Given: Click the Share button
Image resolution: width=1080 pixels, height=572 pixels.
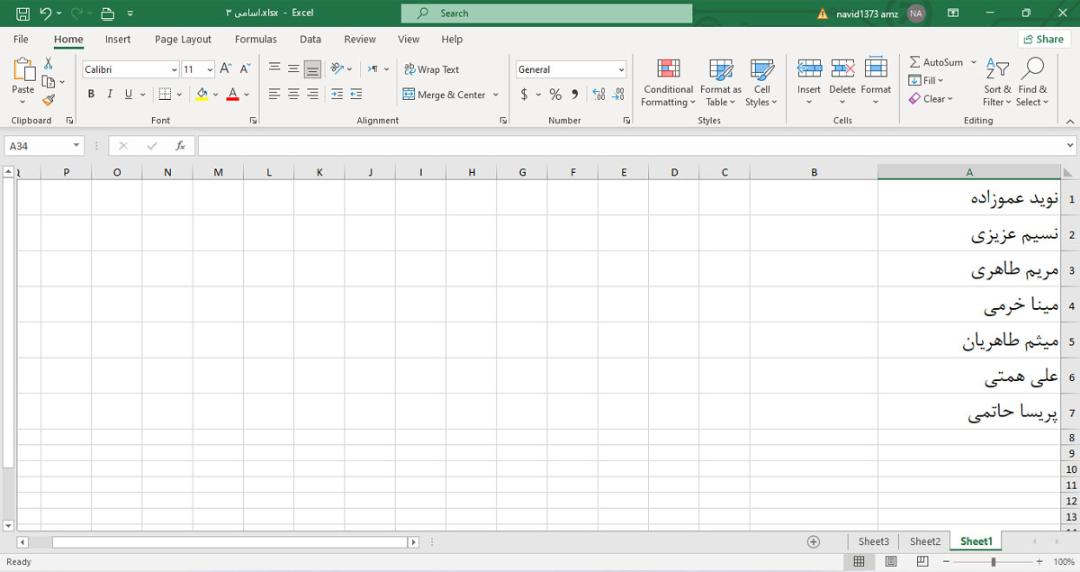Looking at the screenshot, I should point(1043,39).
